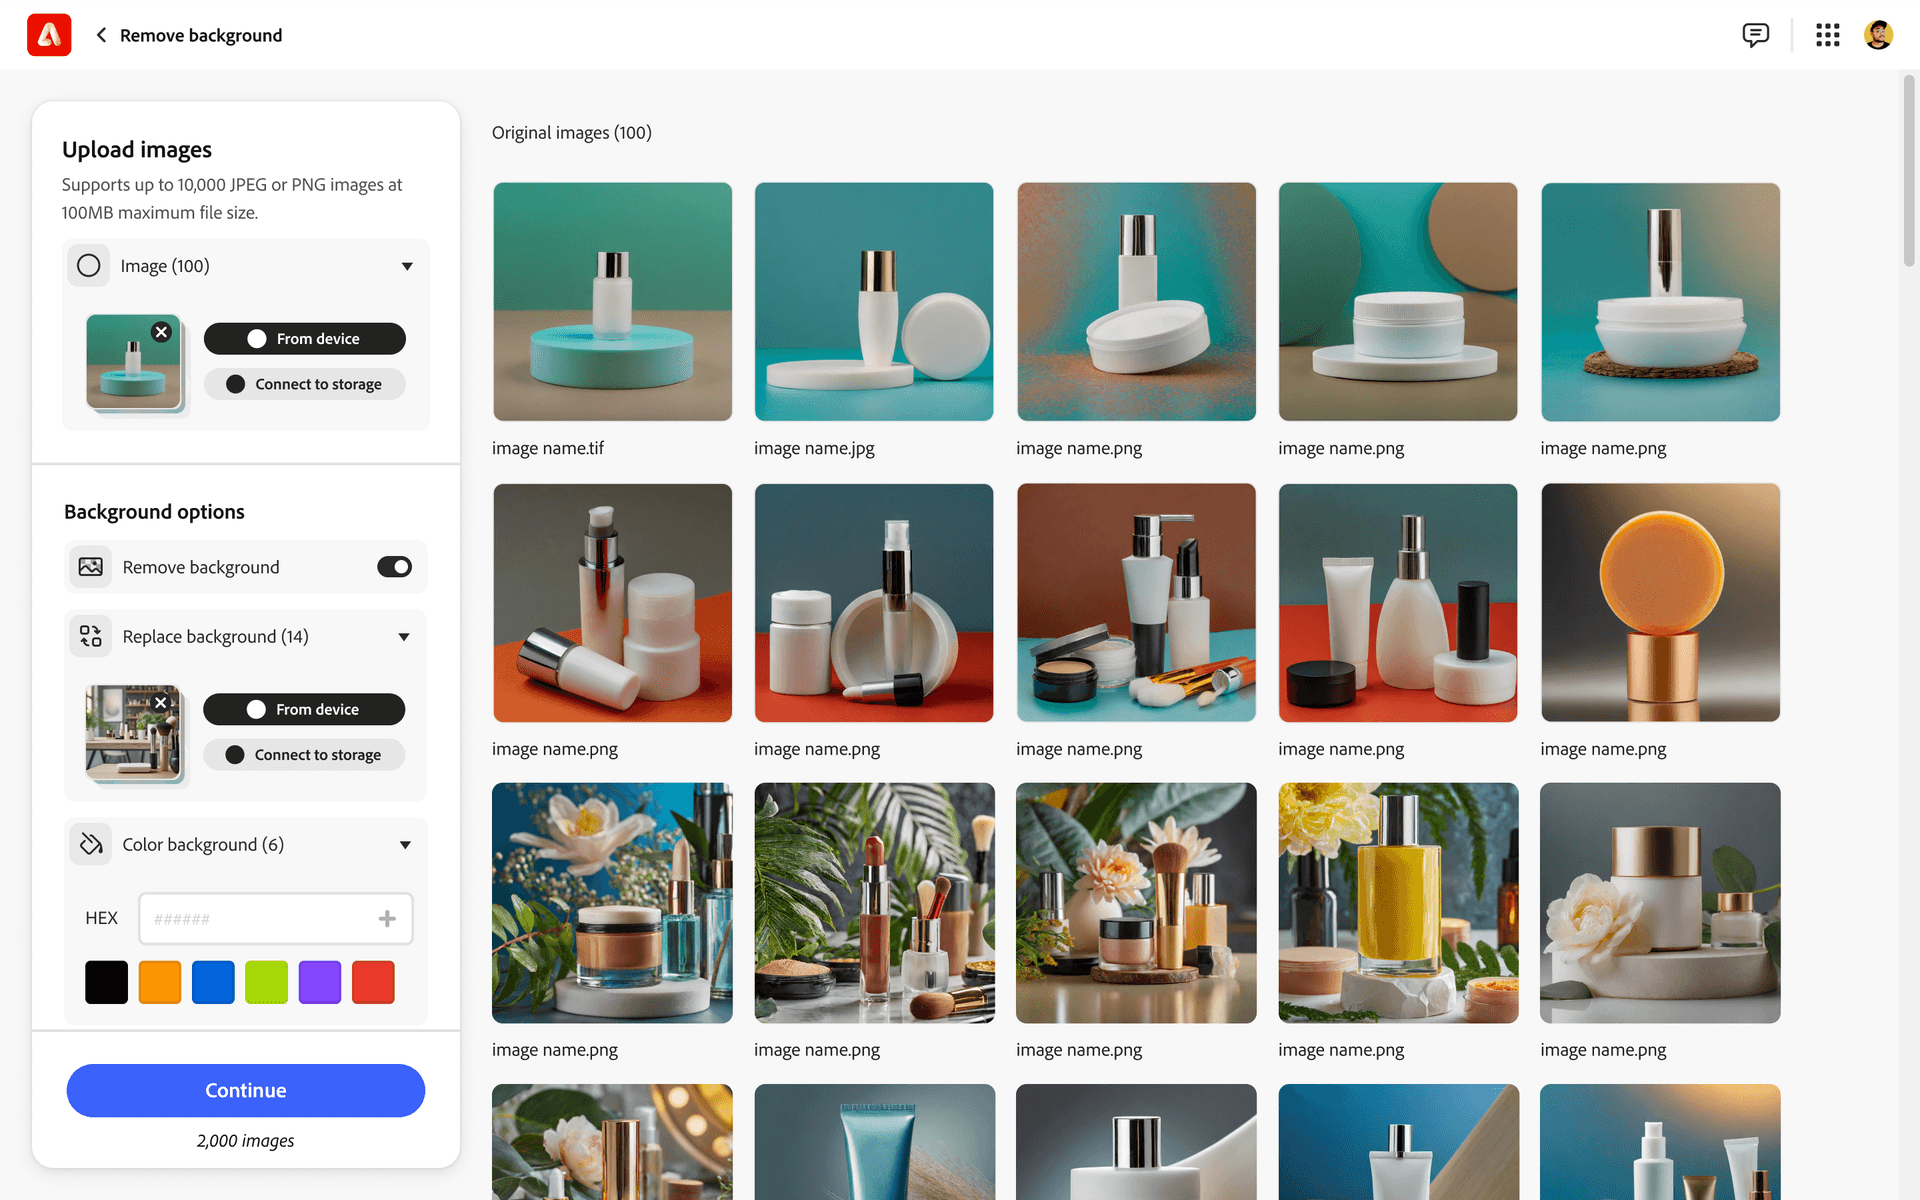Pick the purple color swatch
This screenshot has height=1200, width=1920.
click(320, 982)
